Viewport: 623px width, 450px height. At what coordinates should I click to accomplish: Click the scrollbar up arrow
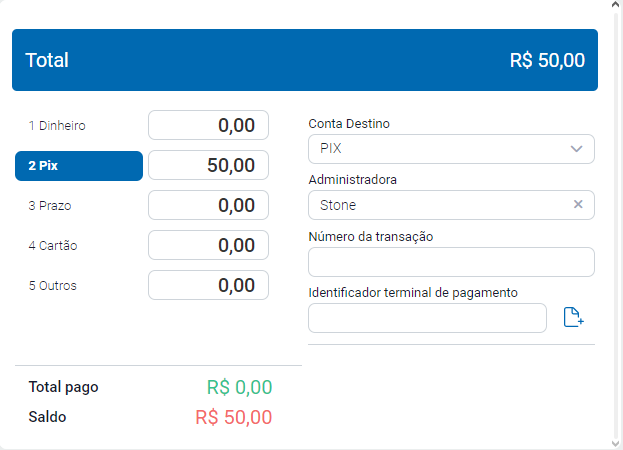pos(616,6)
